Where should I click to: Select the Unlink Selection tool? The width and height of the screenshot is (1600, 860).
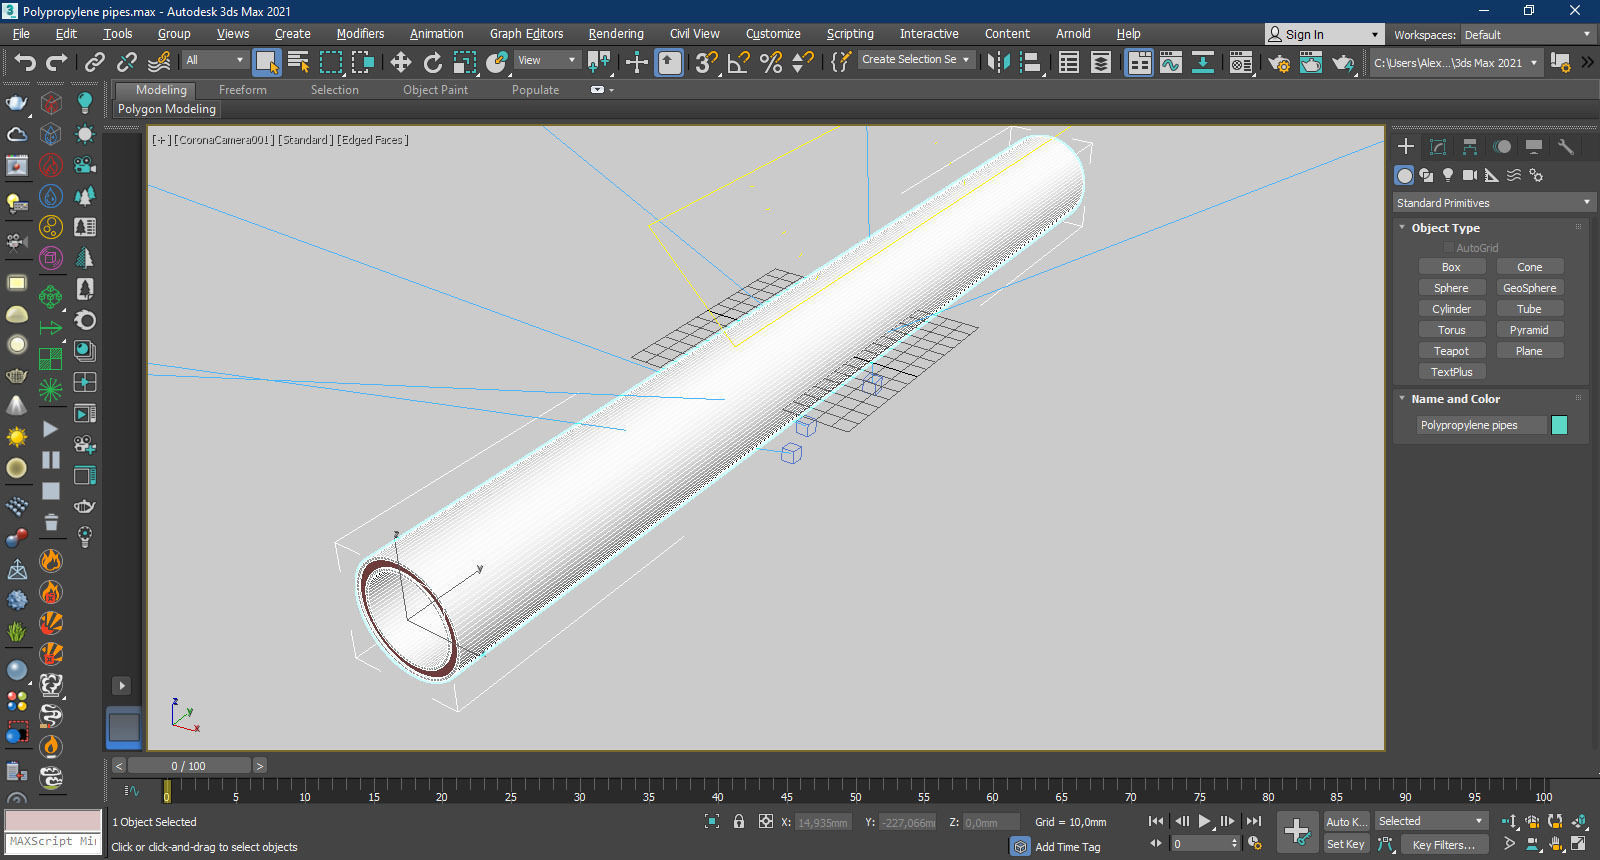tap(127, 63)
